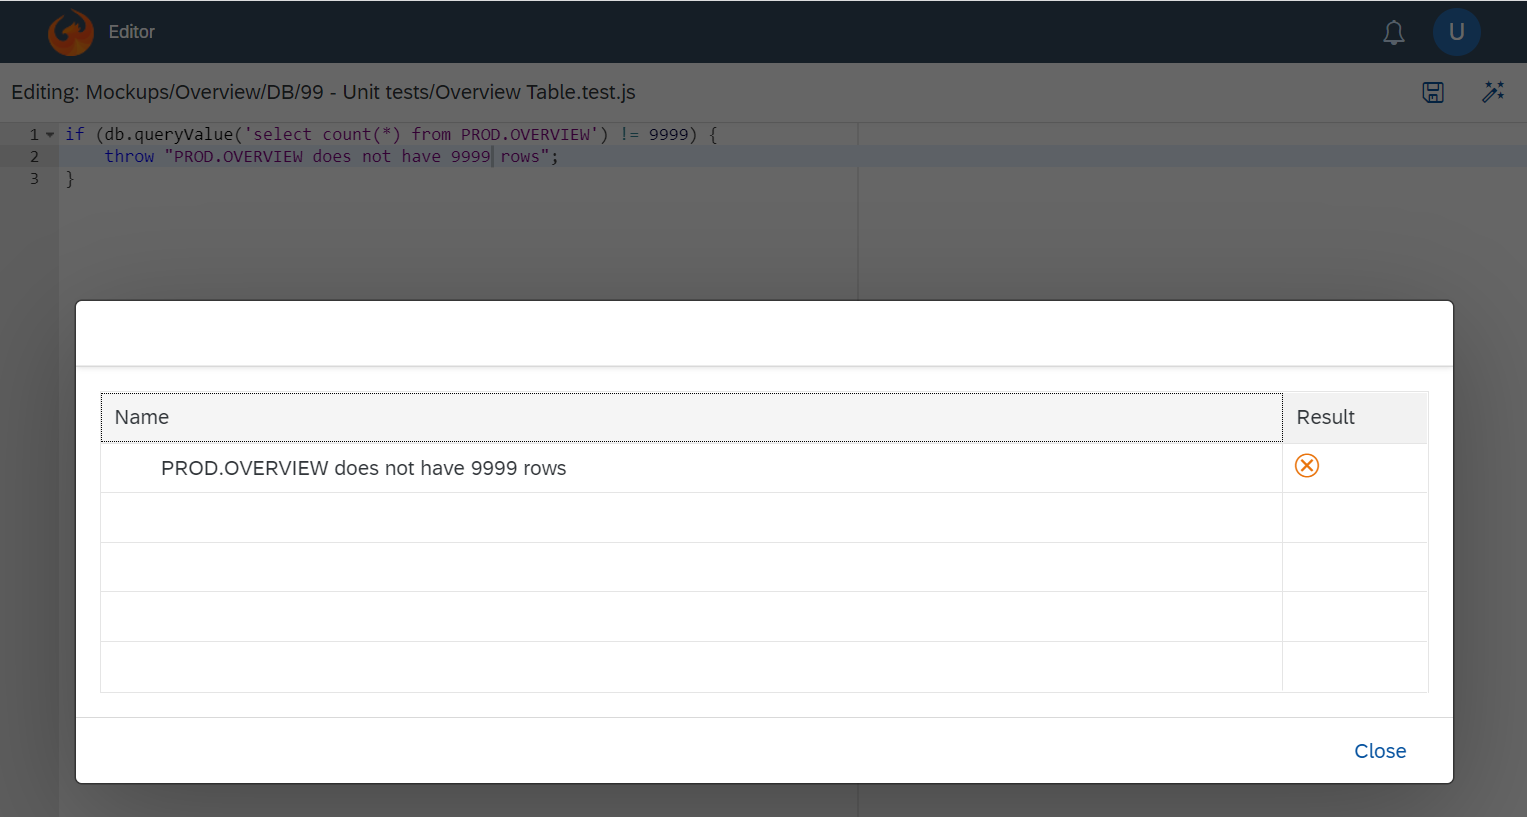Click the save file icon
The width and height of the screenshot is (1527, 817).
pos(1433,93)
